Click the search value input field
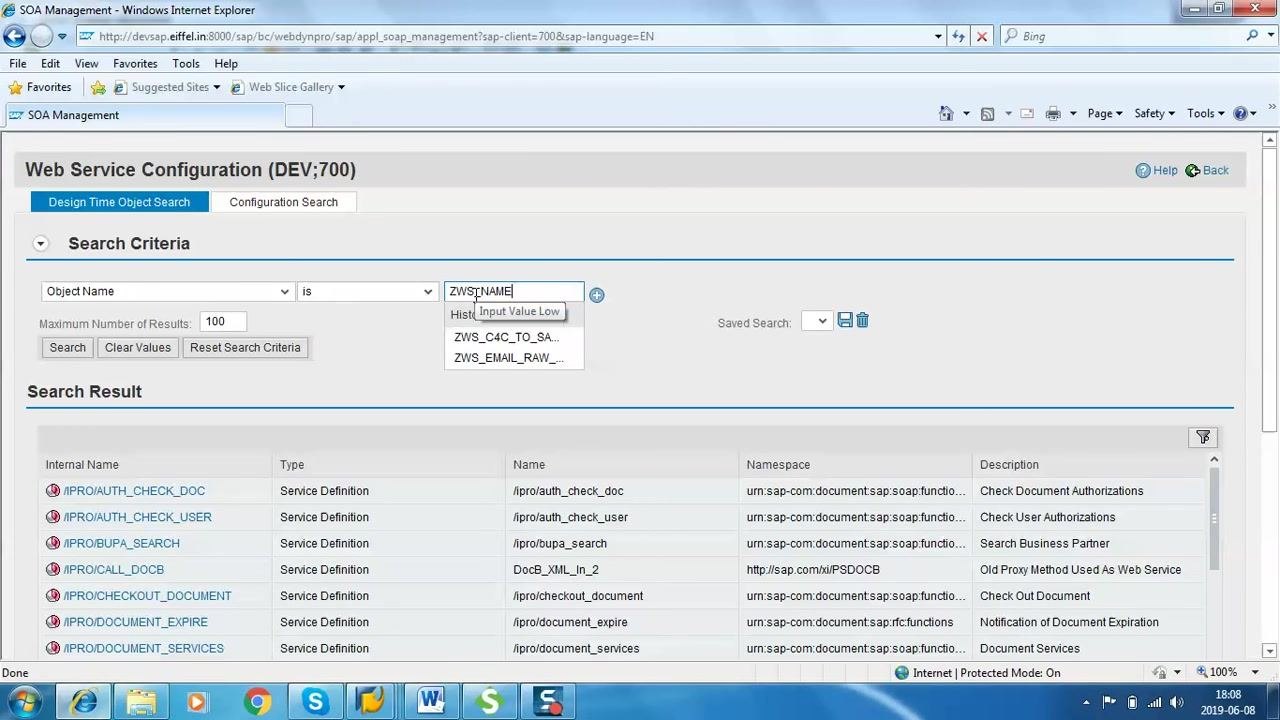 tap(514, 291)
